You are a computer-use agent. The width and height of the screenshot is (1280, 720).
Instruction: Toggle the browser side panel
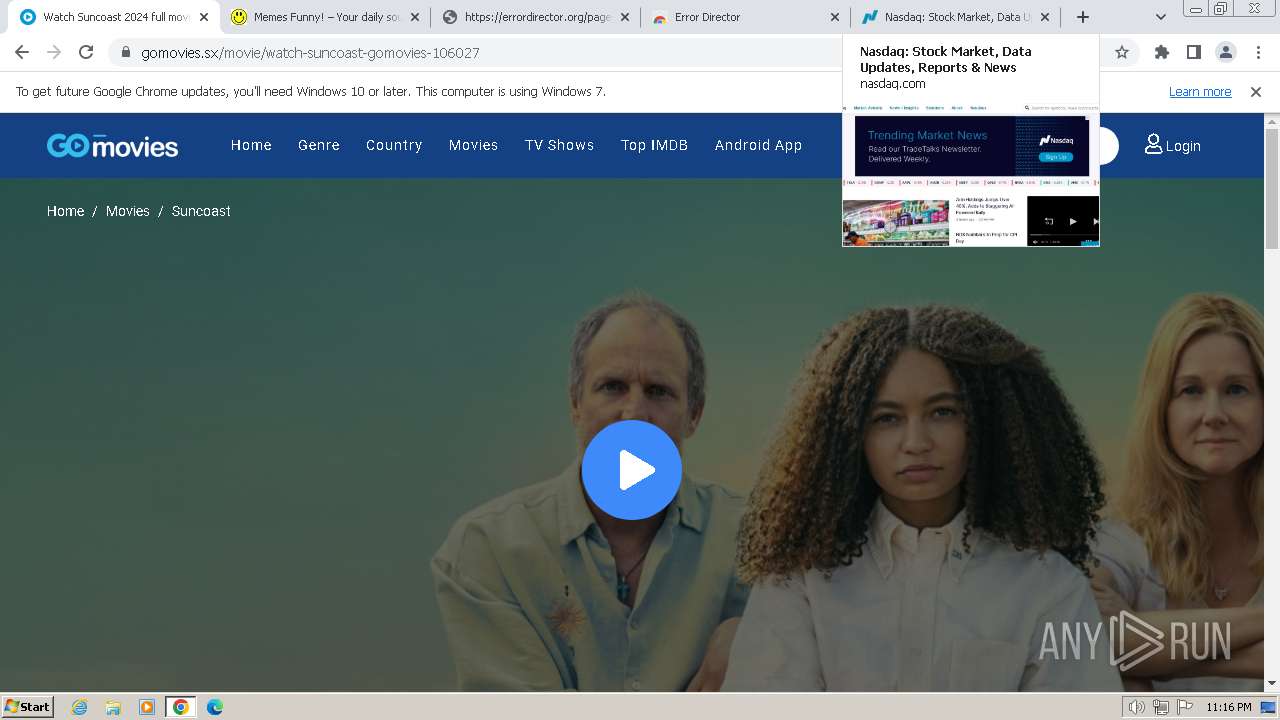[x=1193, y=52]
